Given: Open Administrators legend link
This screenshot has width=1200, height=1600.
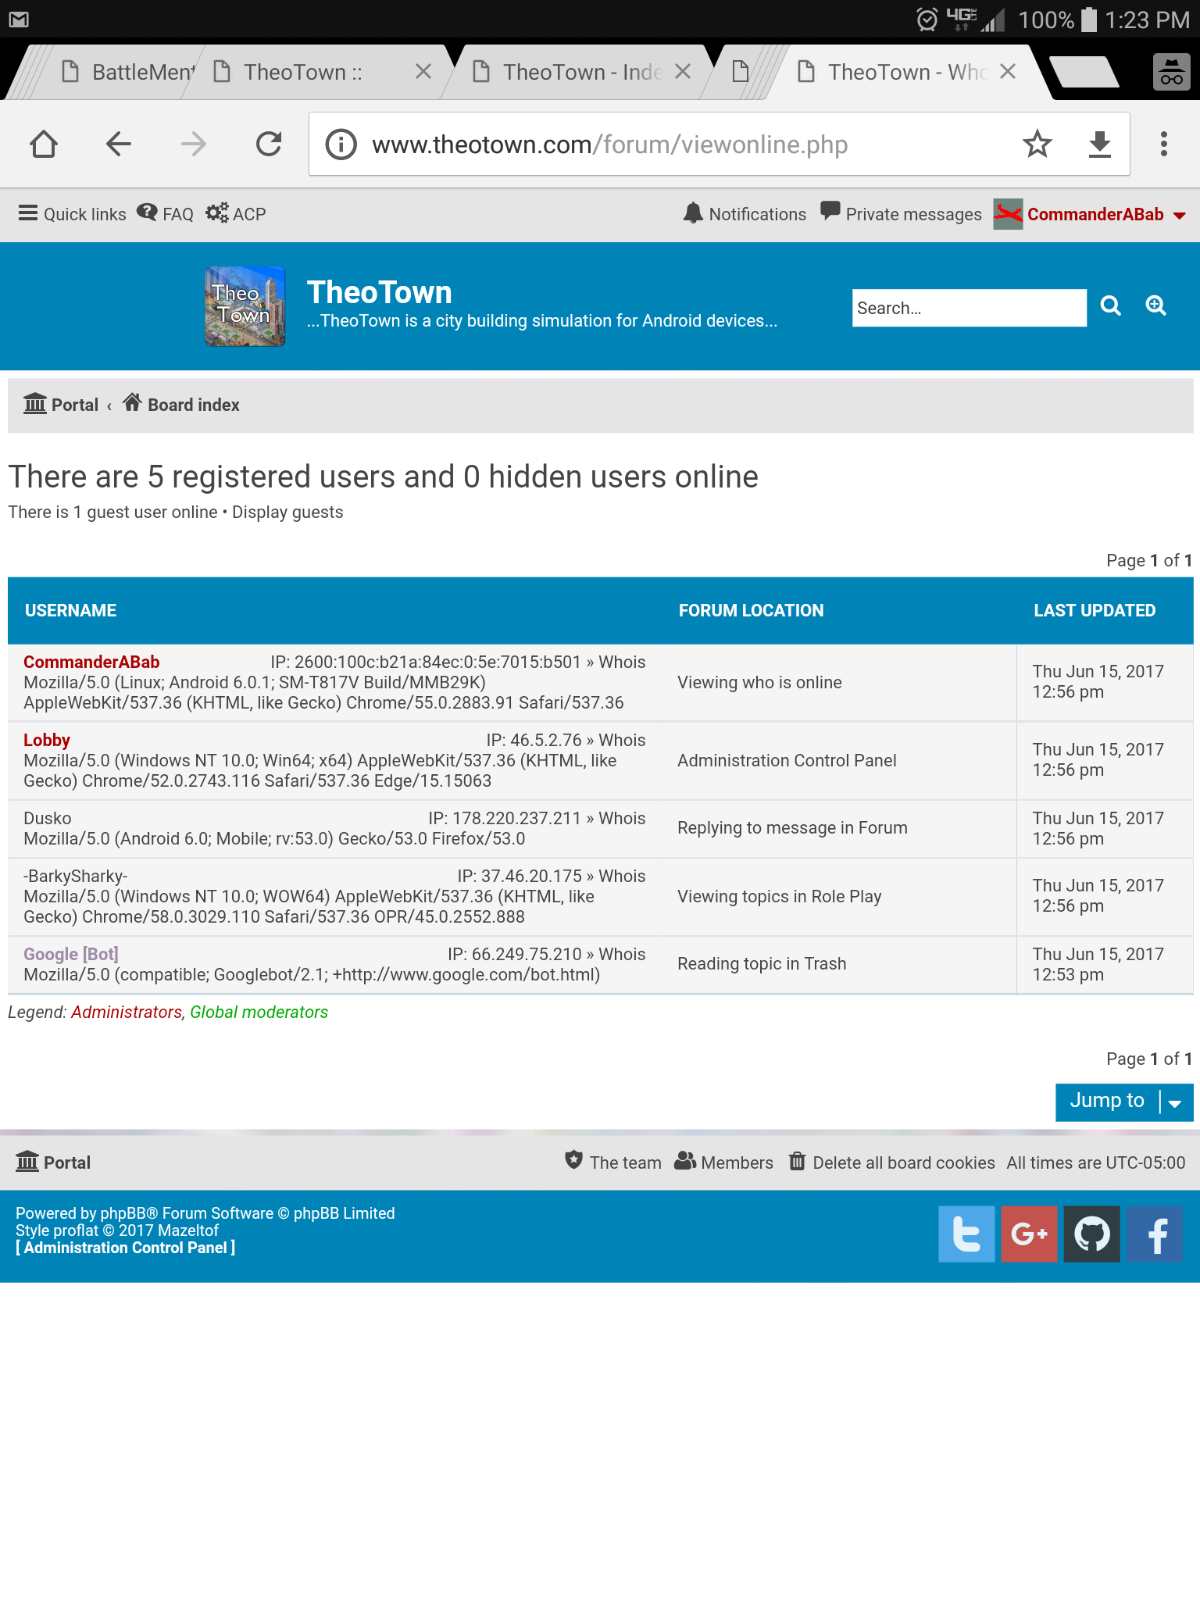Looking at the screenshot, I should coord(126,1012).
